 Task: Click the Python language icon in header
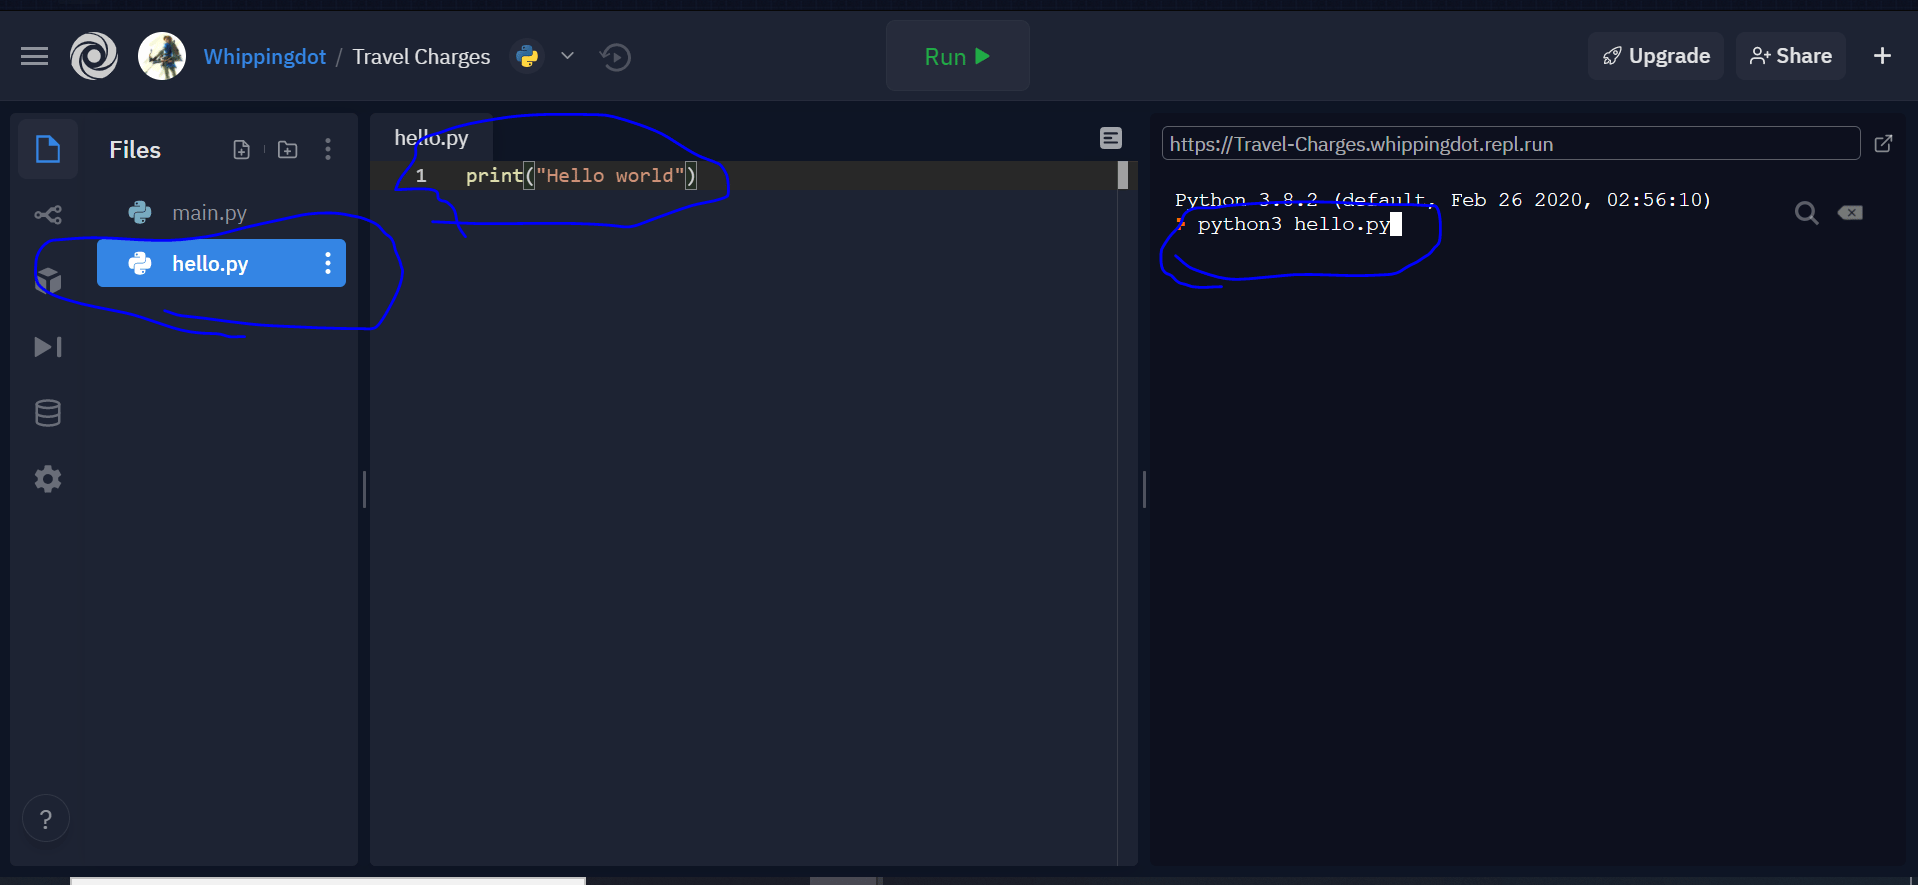[x=527, y=57]
